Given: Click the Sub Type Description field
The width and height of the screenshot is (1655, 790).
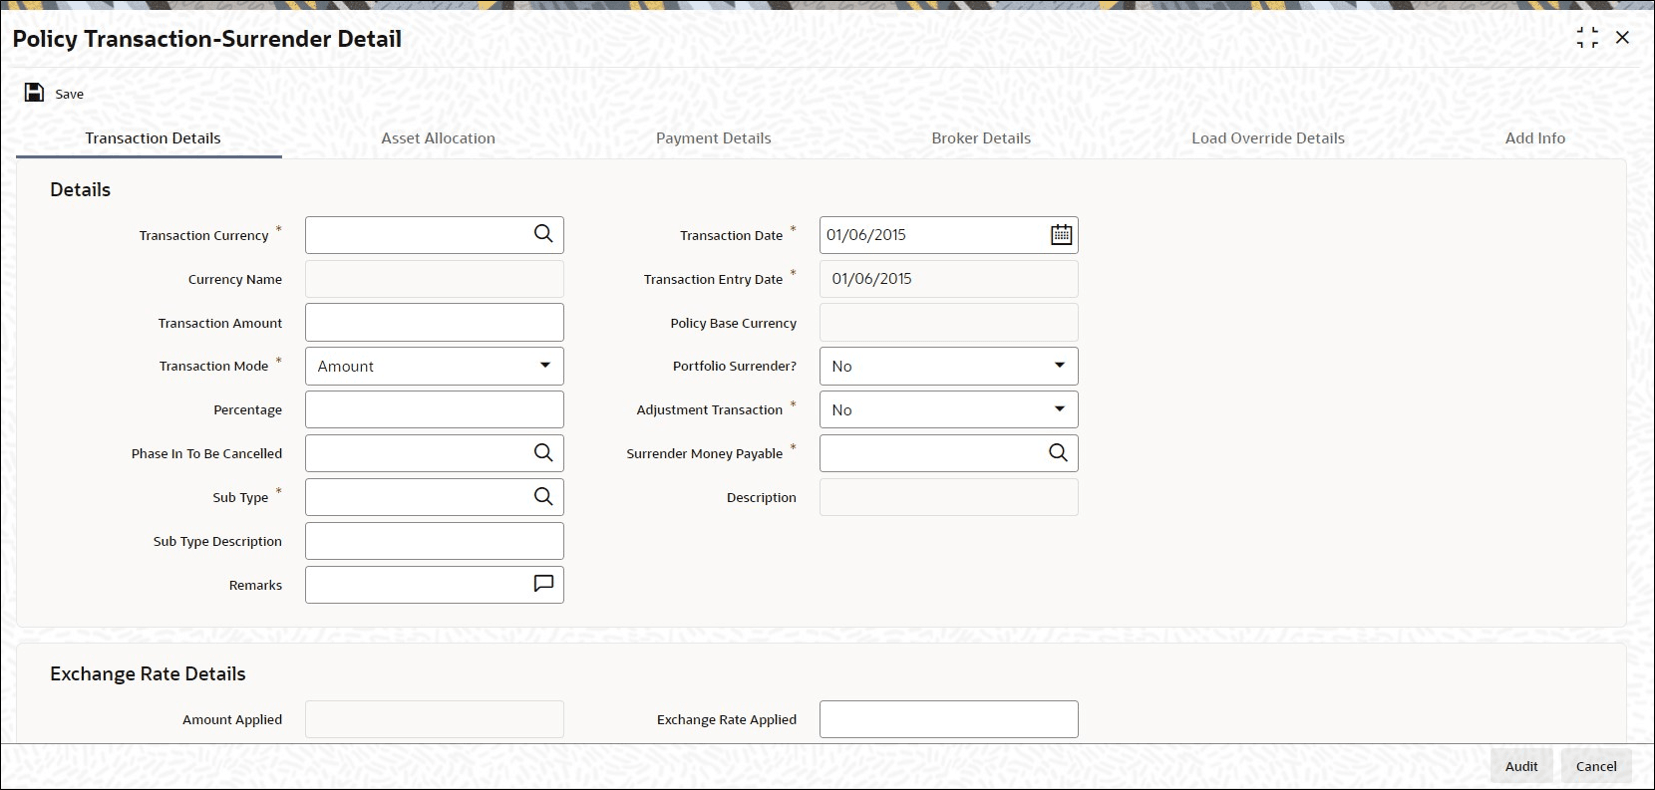Looking at the screenshot, I should [x=434, y=541].
